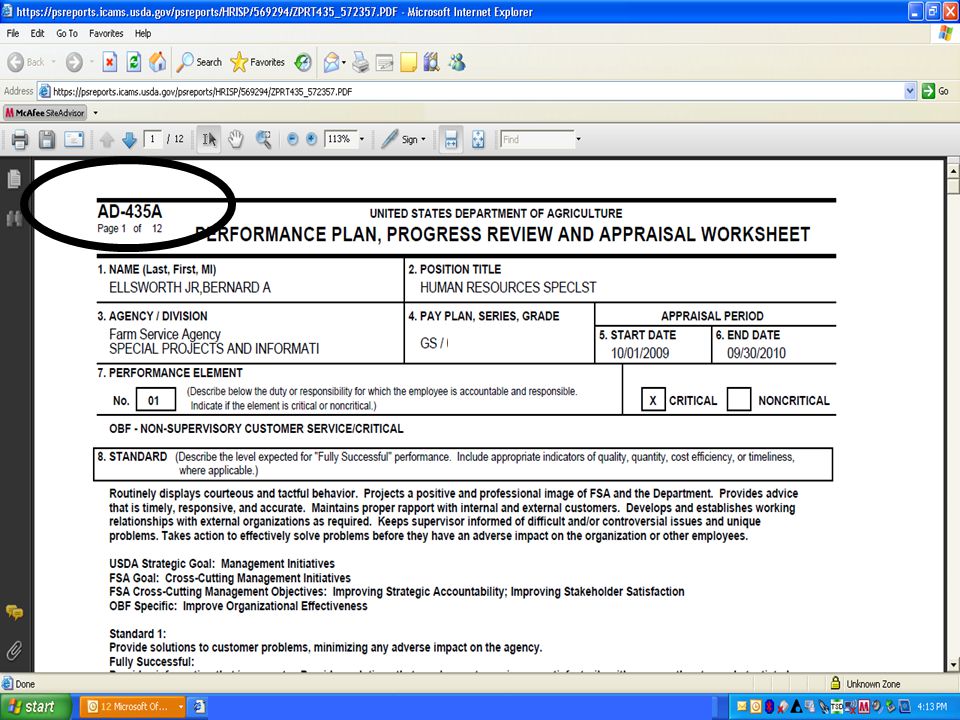Open the Help menu
960x720 pixels.
pyautogui.click(x=143, y=34)
